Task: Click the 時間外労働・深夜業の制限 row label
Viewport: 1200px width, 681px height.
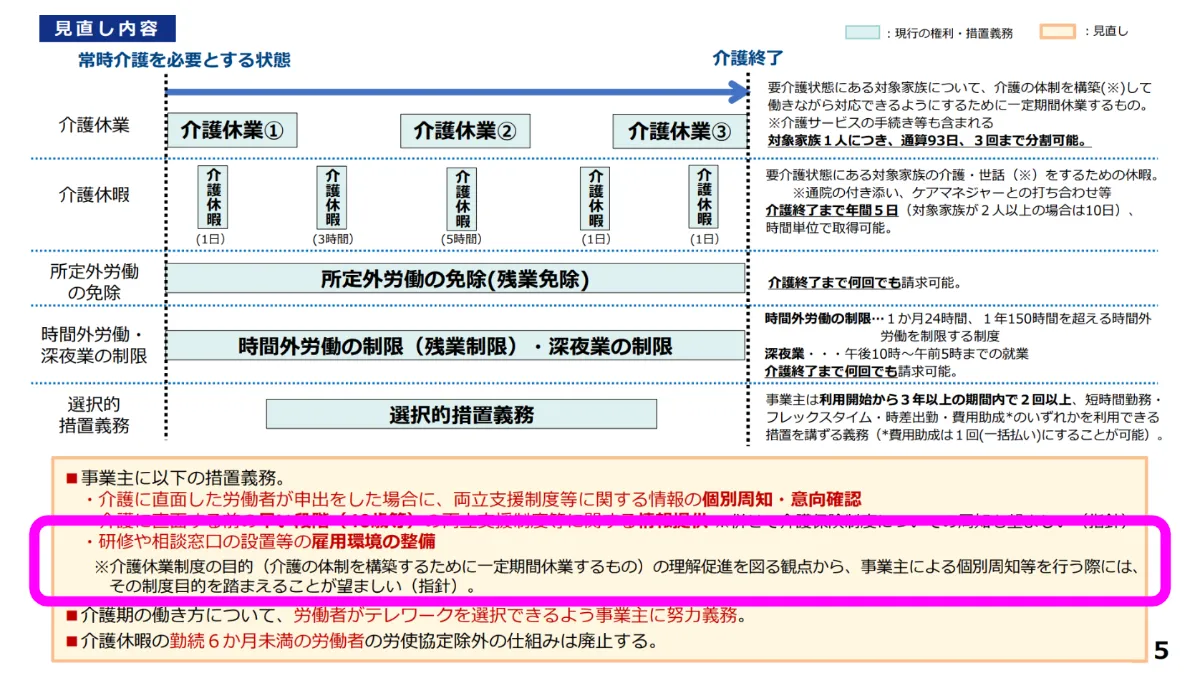Action: pos(94,345)
